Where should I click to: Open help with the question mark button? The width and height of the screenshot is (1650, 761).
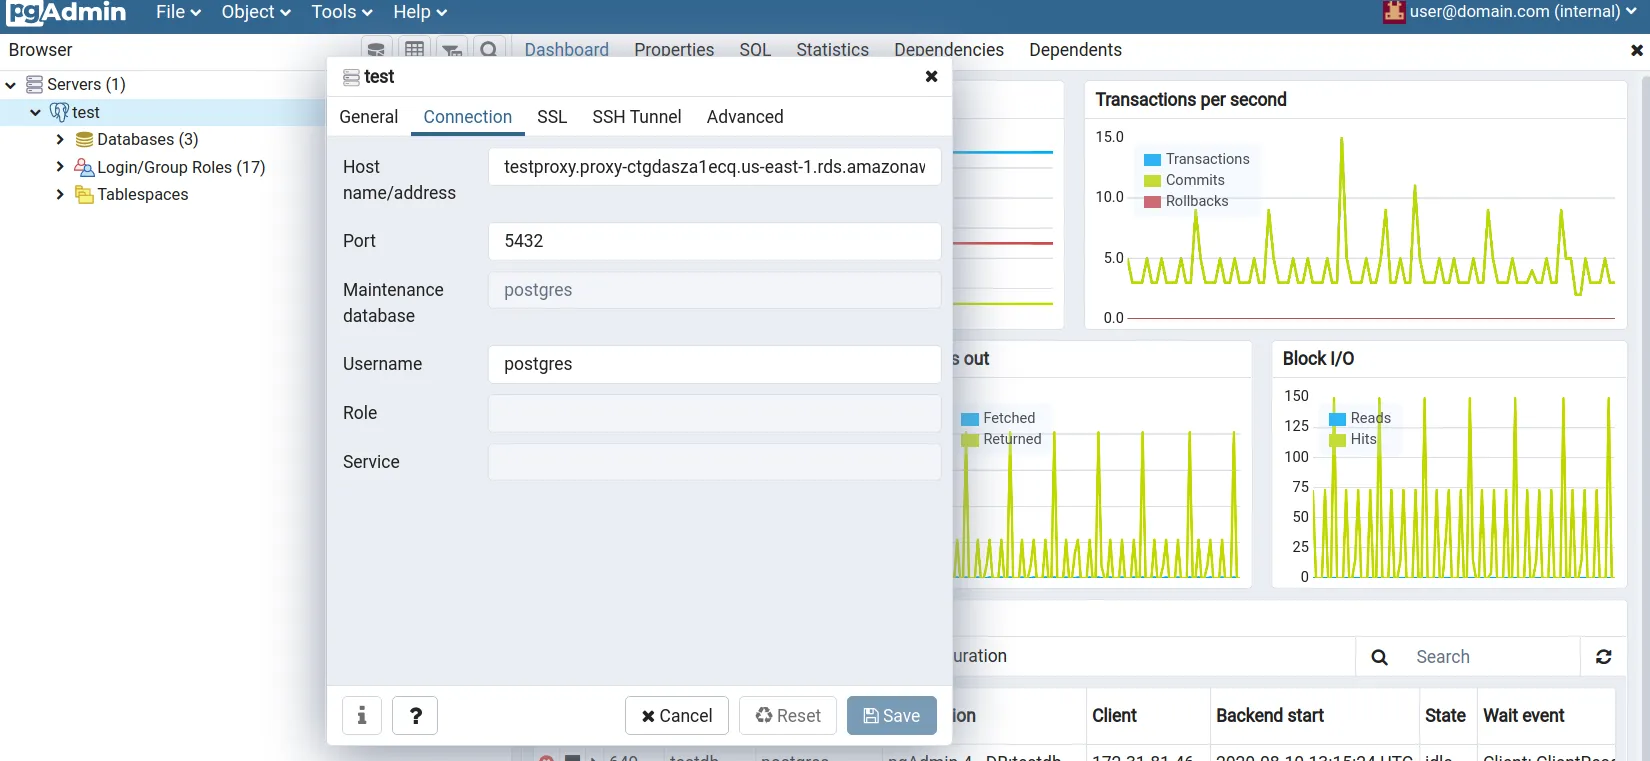pos(416,716)
